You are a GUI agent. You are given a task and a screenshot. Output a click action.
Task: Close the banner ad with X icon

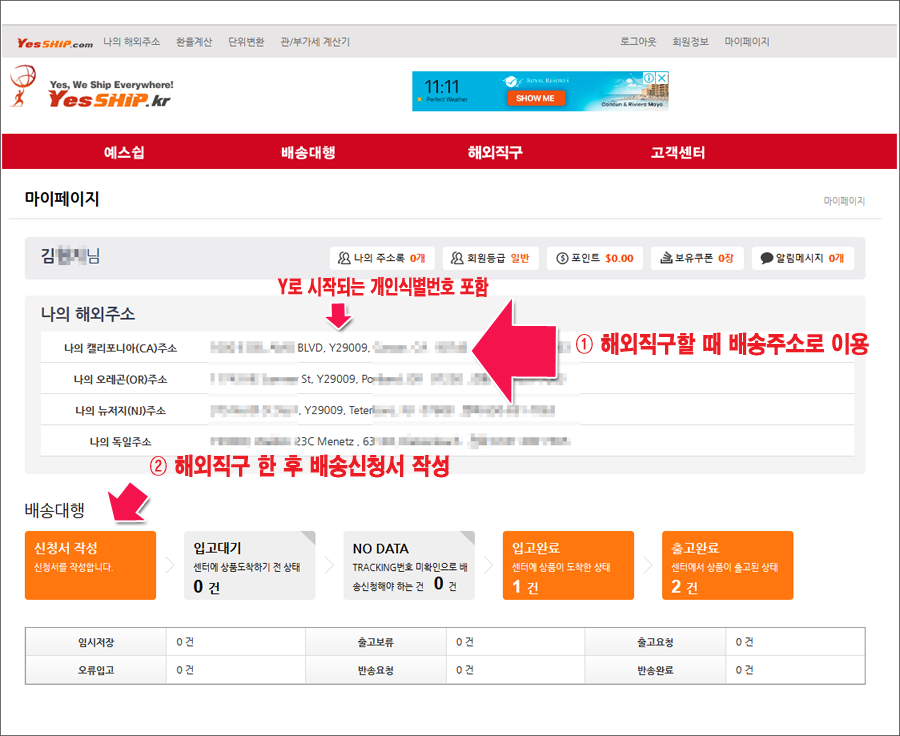(x=662, y=78)
